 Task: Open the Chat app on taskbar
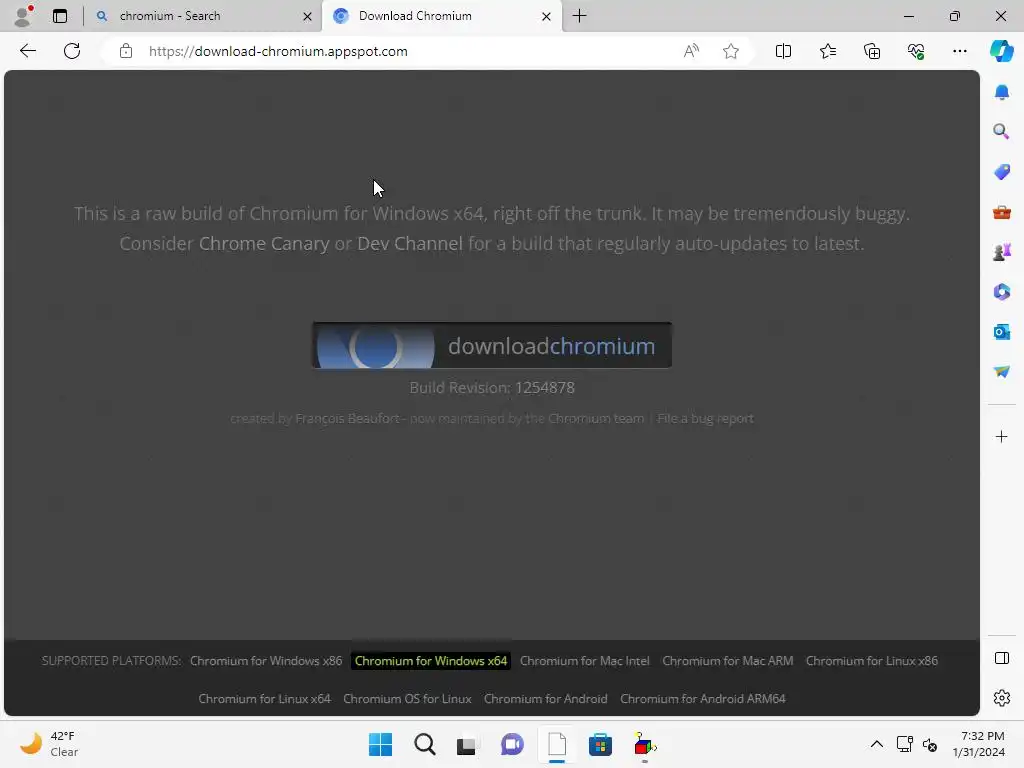[x=512, y=744]
